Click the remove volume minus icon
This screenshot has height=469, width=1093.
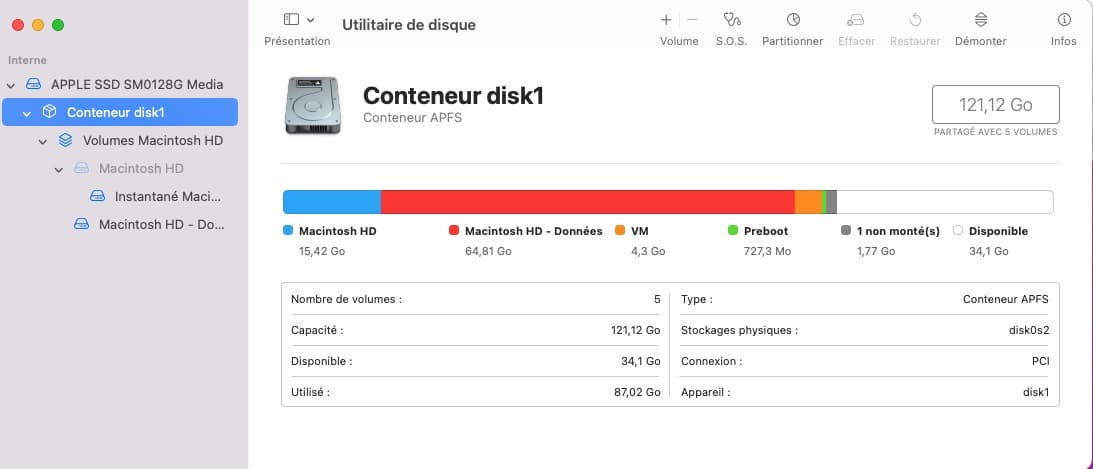click(692, 20)
